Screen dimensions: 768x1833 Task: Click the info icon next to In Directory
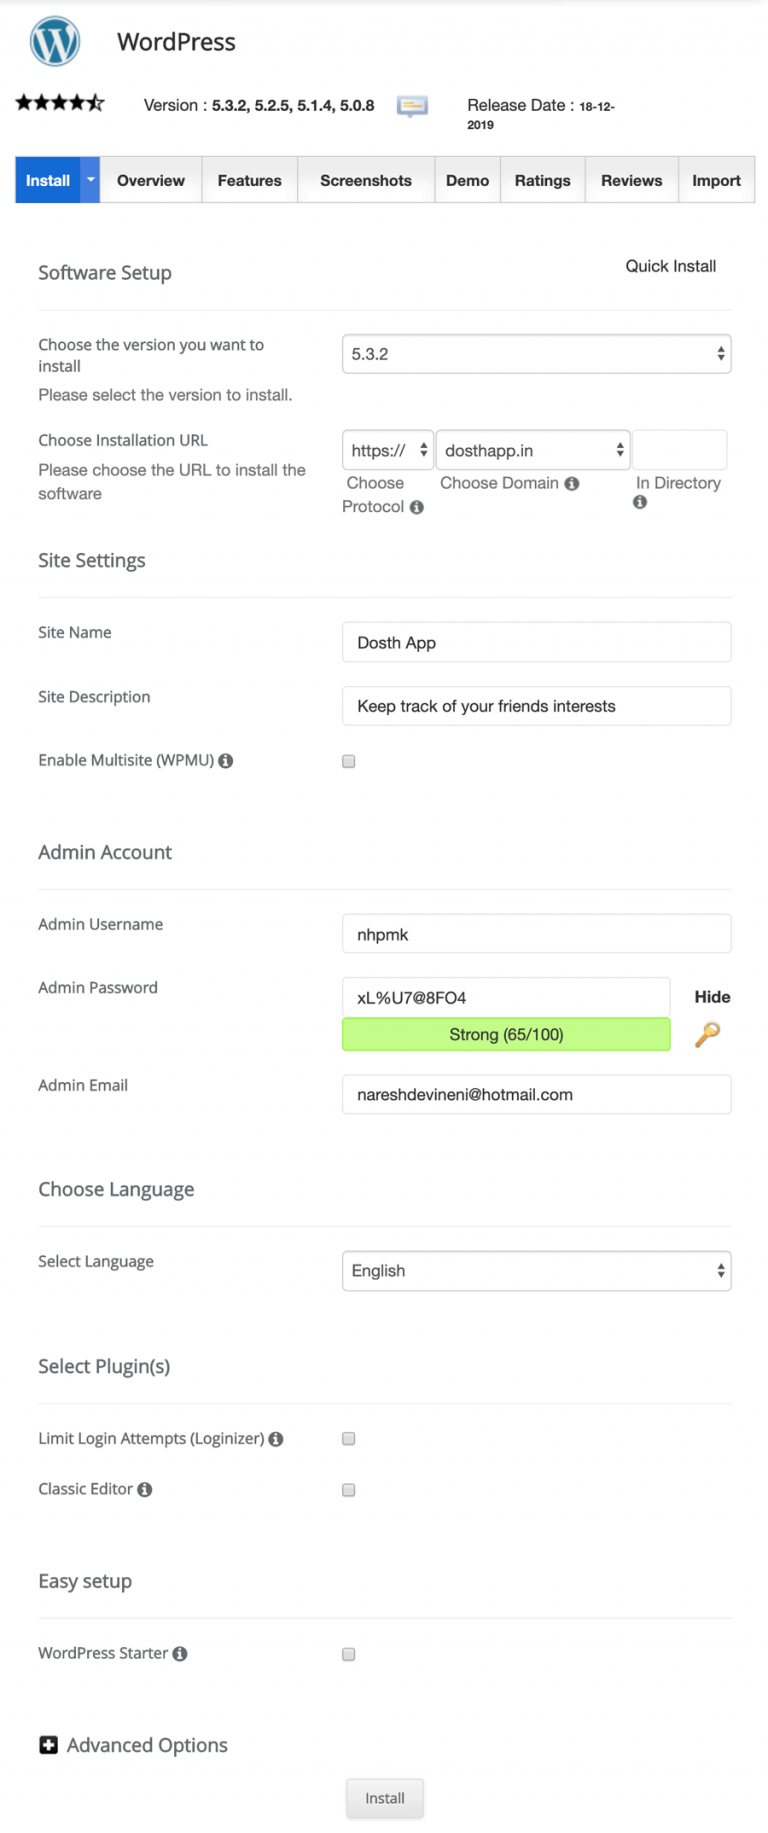640,501
